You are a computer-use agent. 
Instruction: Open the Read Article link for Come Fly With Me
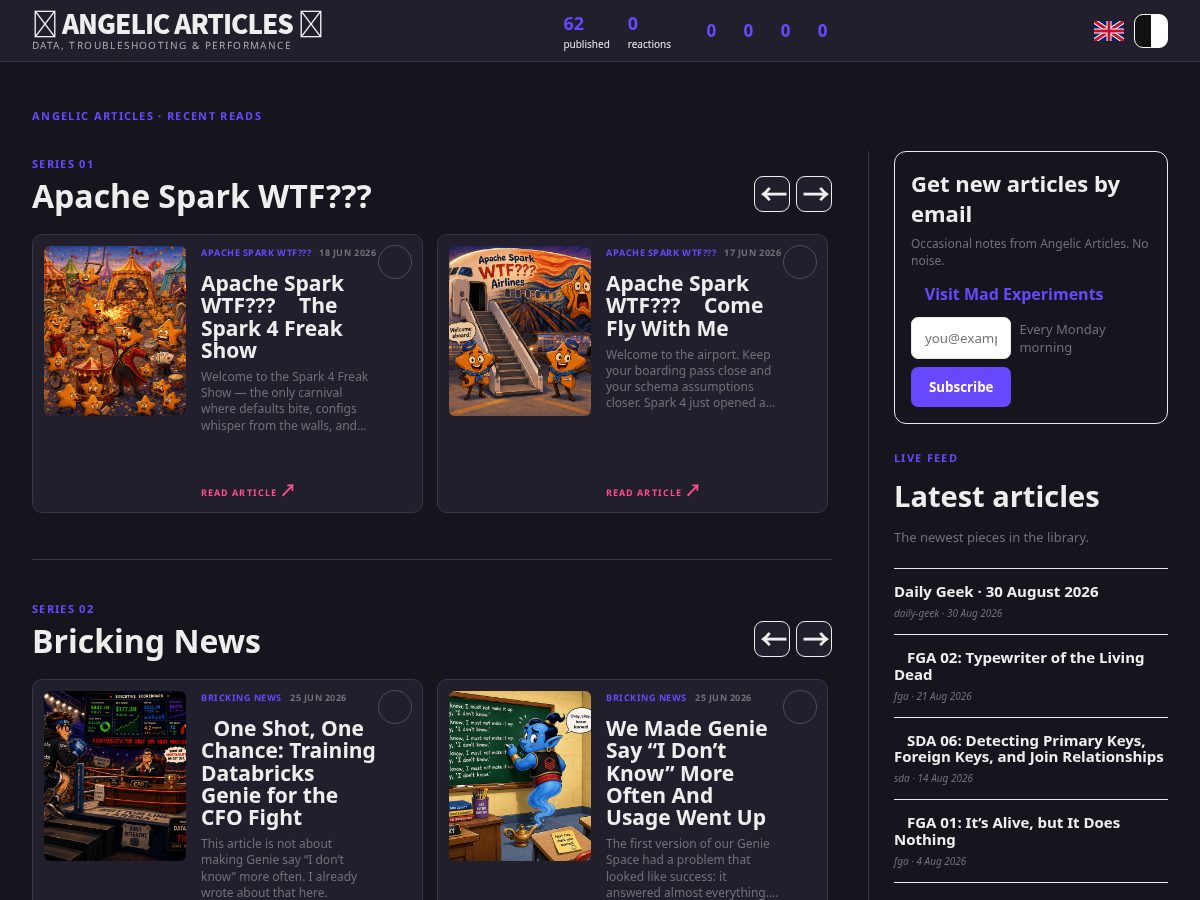pyautogui.click(x=653, y=491)
